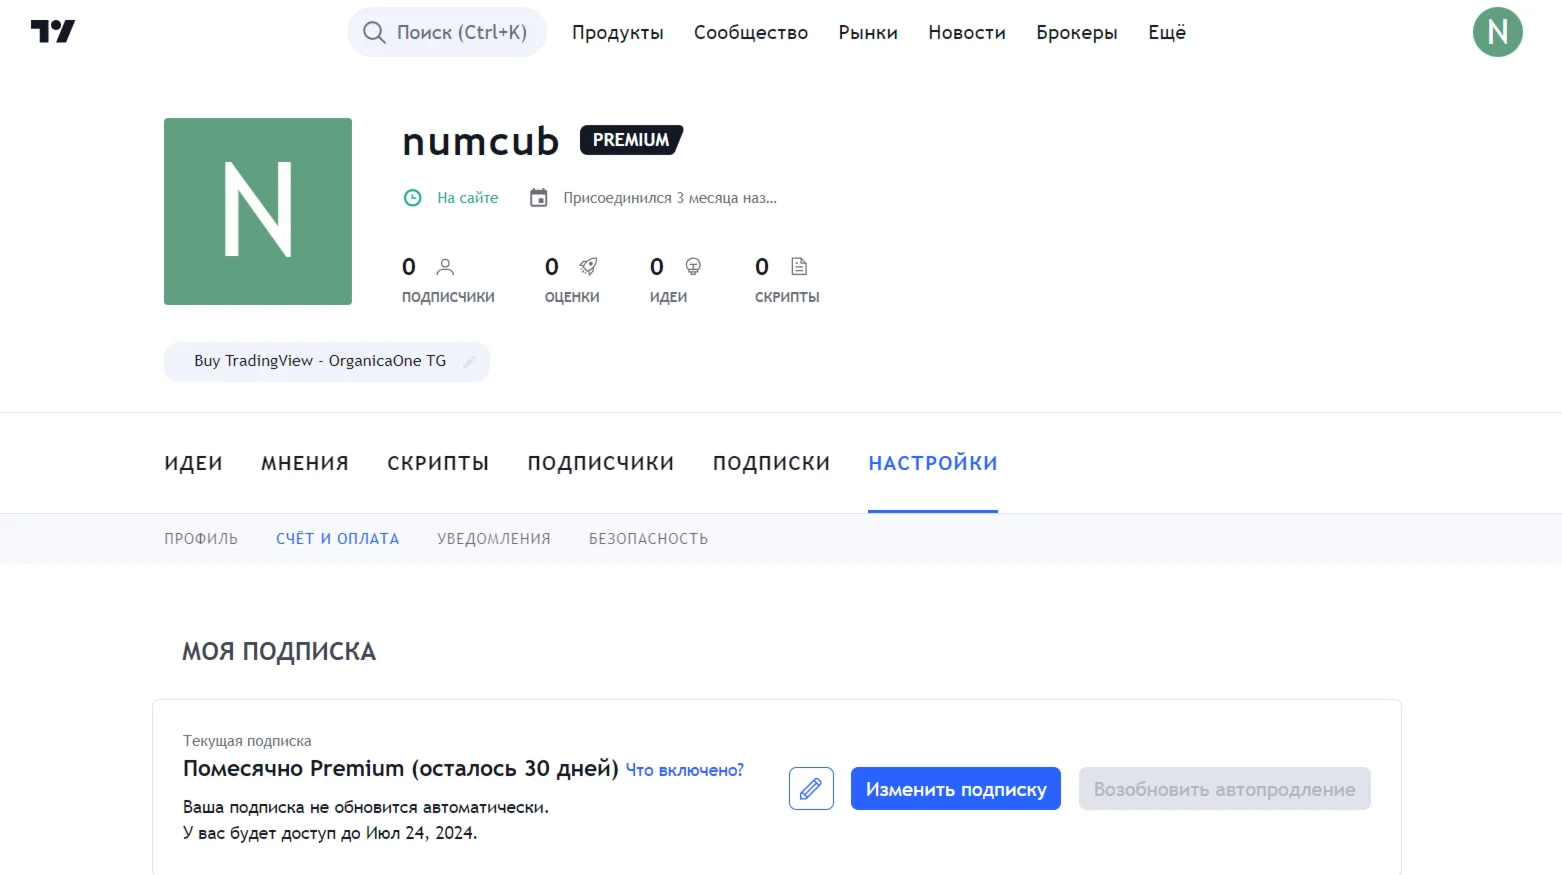Click the Текущая подписка label
The height and width of the screenshot is (875, 1562).
(x=247, y=741)
